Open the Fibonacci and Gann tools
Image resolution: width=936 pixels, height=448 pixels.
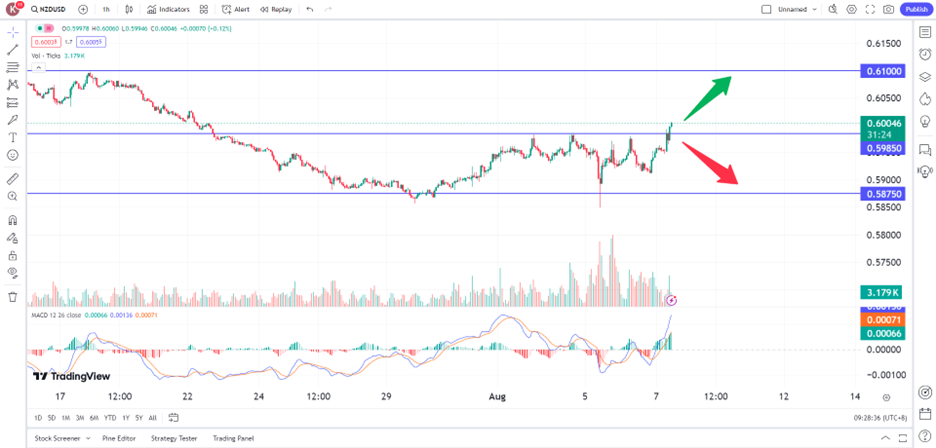click(x=13, y=67)
